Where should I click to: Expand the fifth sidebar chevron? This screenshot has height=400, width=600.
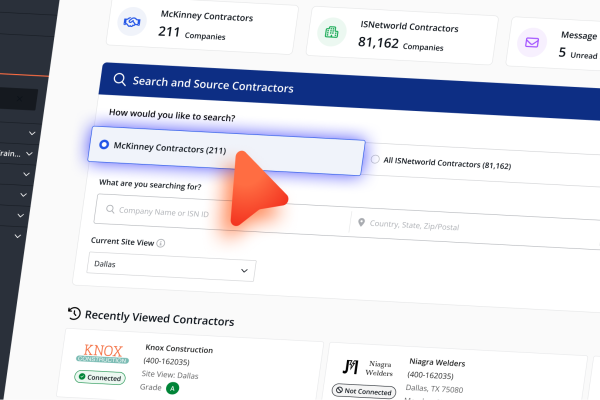[x=21, y=216]
